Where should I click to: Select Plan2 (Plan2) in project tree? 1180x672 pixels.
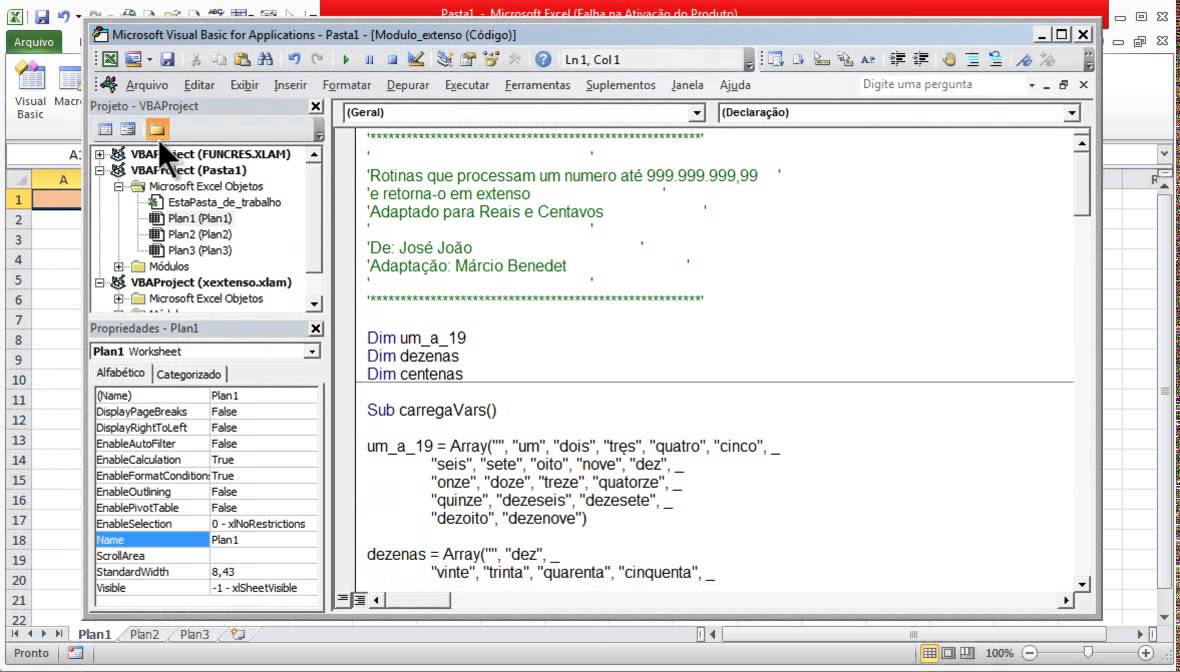[x=199, y=235]
